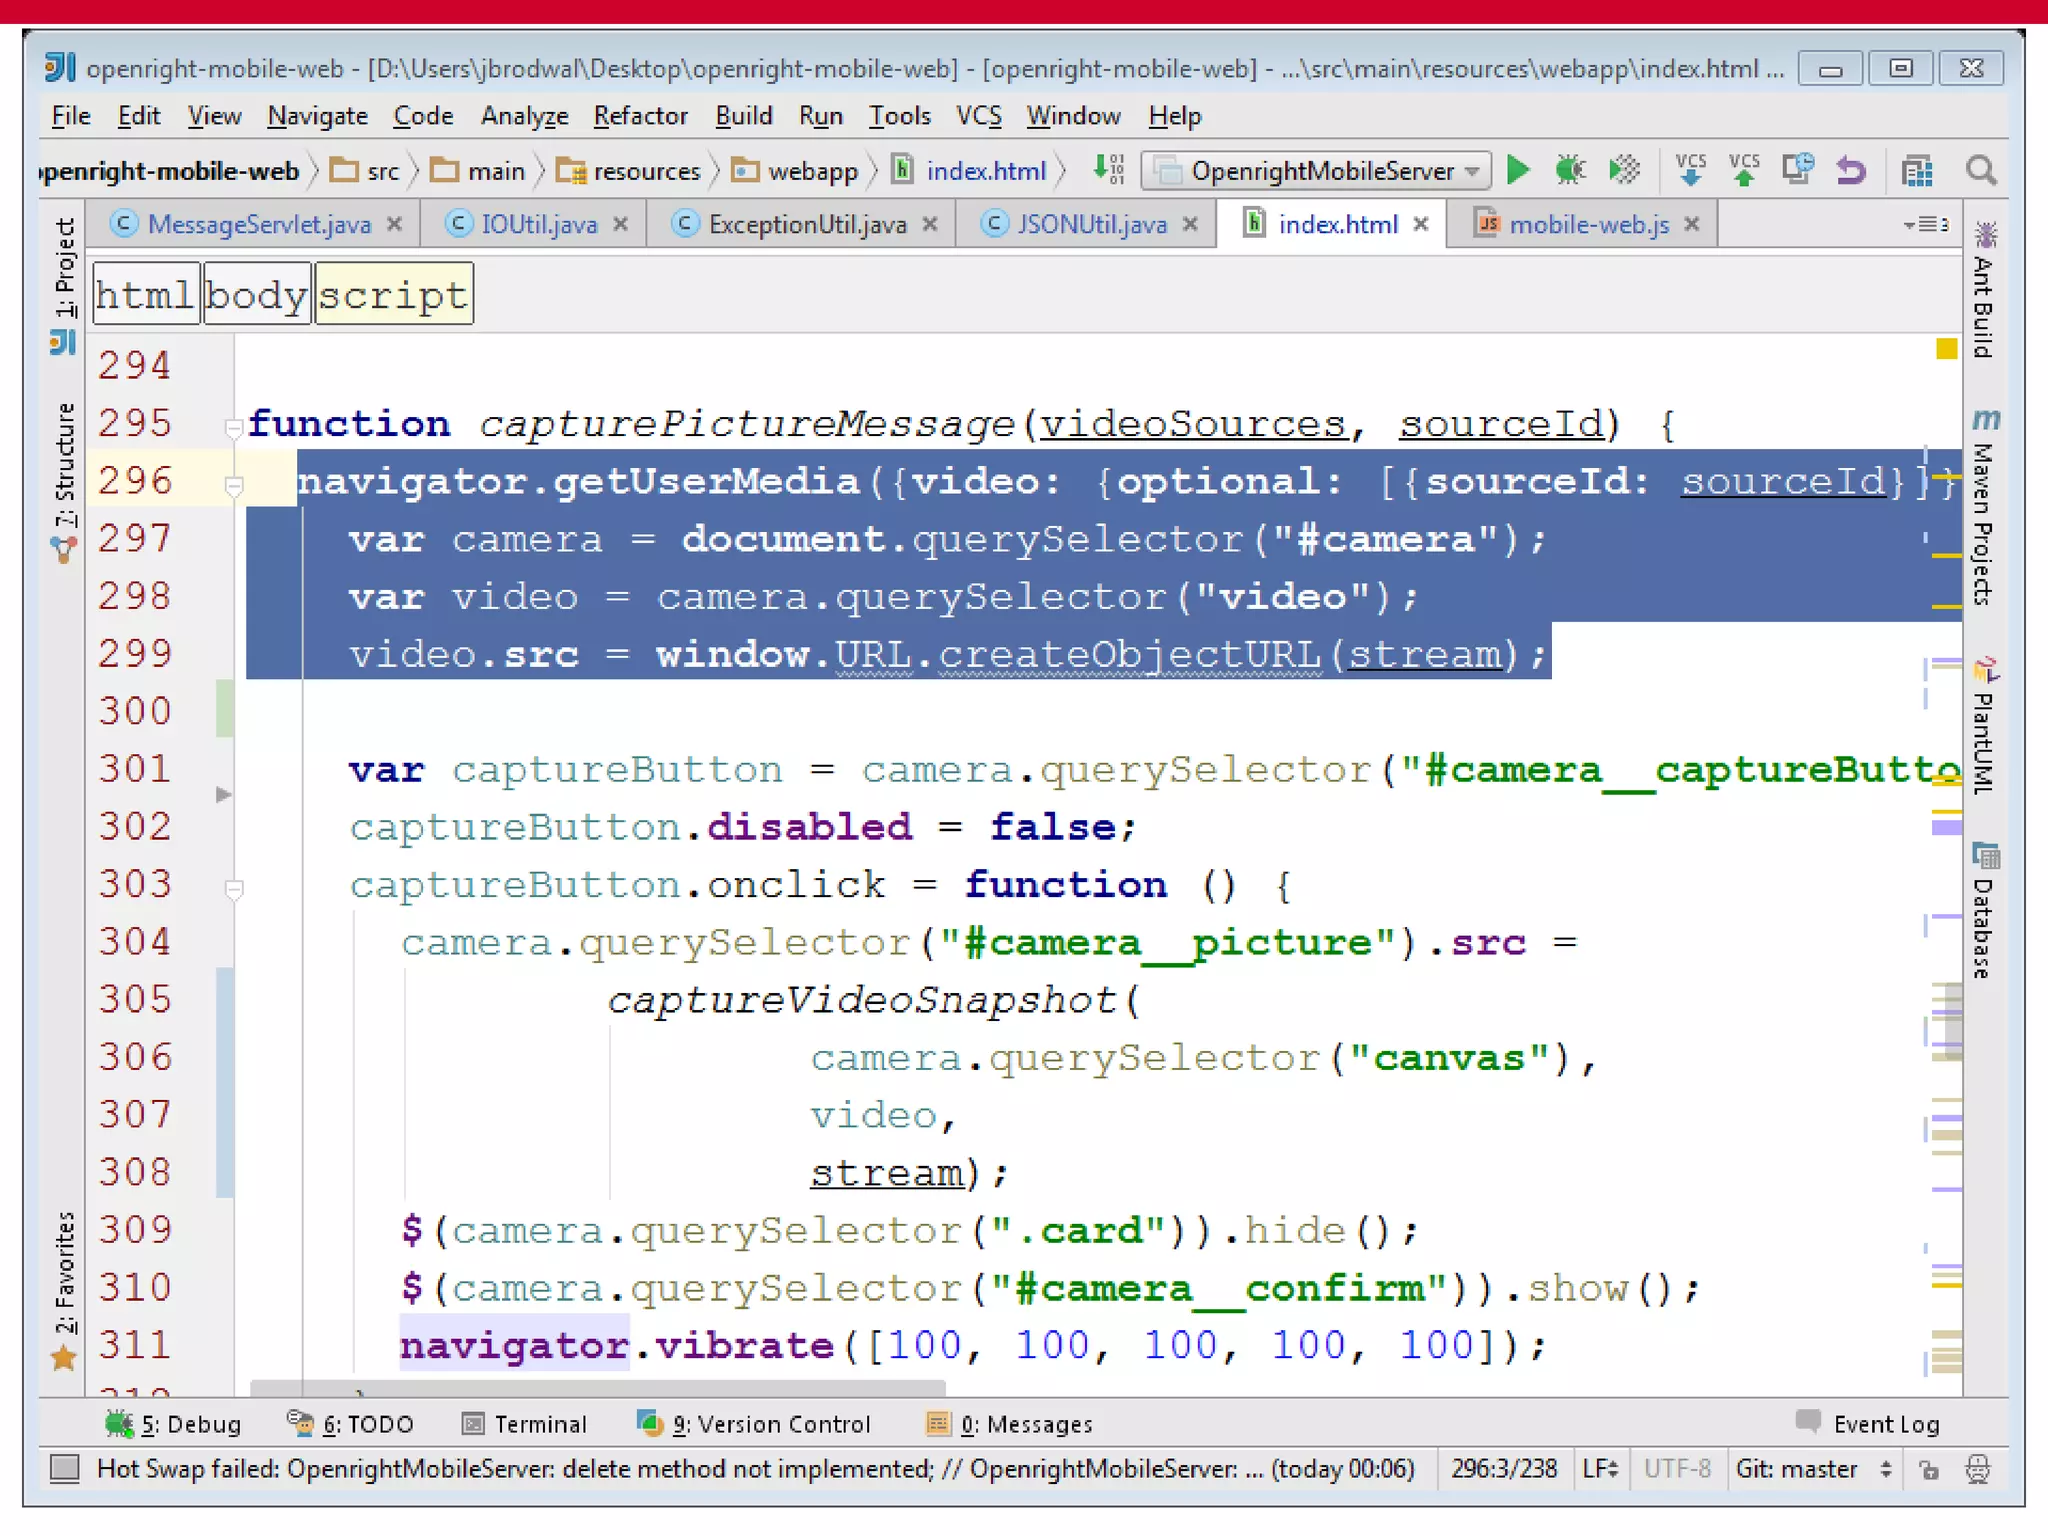Update project using the VCS down arrow
Image resolution: width=2048 pixels, height=1536 pixels.
pos(1691,170)
